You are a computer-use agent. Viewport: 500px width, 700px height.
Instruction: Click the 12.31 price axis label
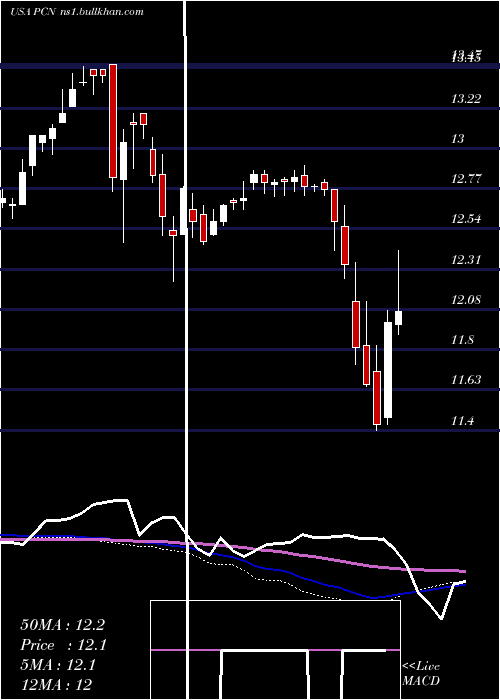coord(466,259)
